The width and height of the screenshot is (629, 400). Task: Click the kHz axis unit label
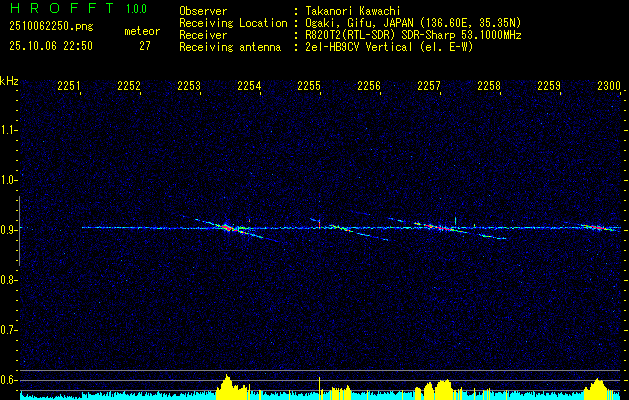coord(9,81)
